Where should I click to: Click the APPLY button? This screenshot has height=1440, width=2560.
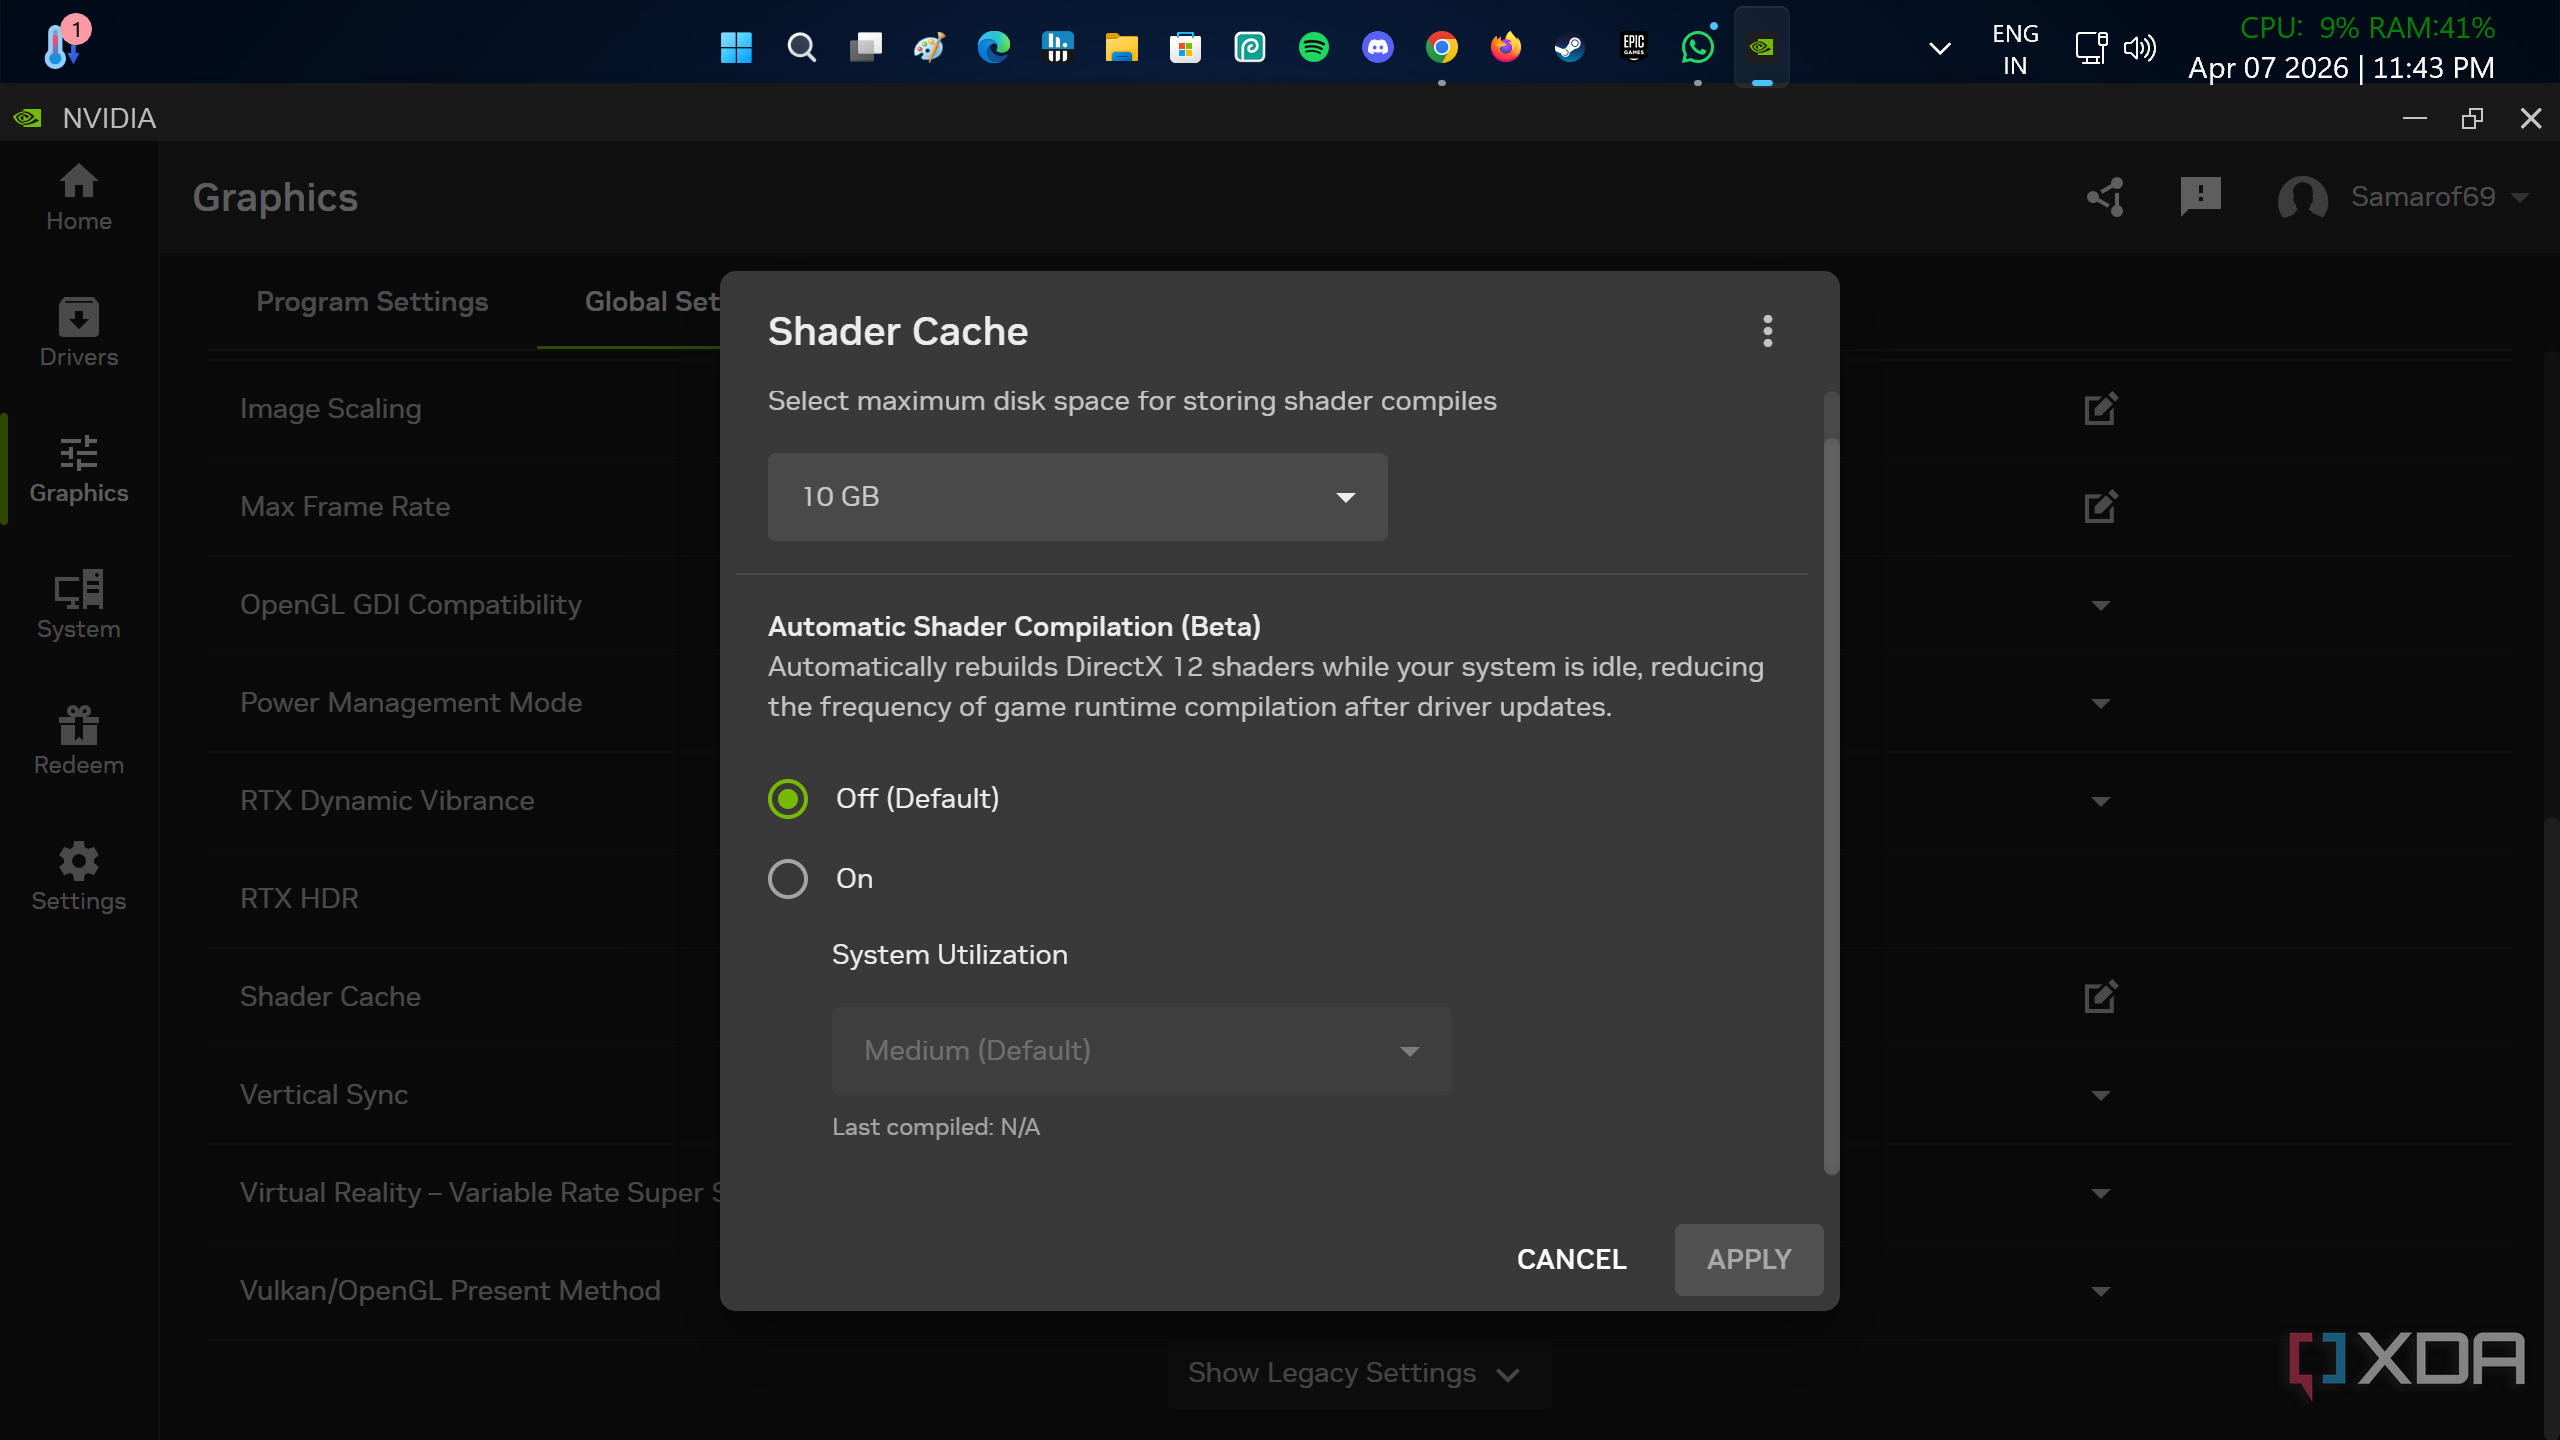[1749, 1259]
